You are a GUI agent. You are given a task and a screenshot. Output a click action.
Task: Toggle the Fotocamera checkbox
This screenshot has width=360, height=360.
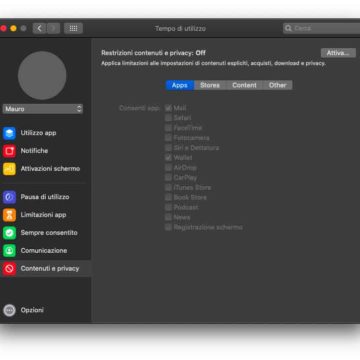tap(168, 138)
